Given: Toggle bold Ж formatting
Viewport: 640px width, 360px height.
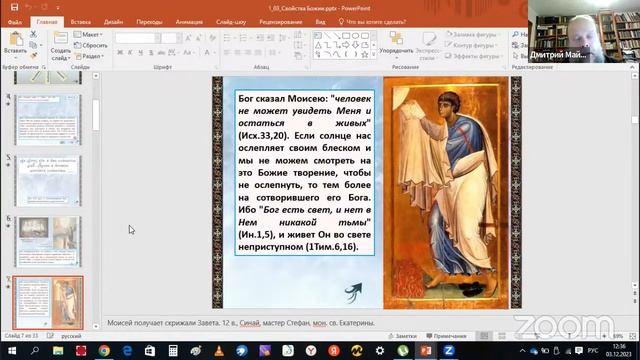Looking at the screenshot, I should (120, 53).
